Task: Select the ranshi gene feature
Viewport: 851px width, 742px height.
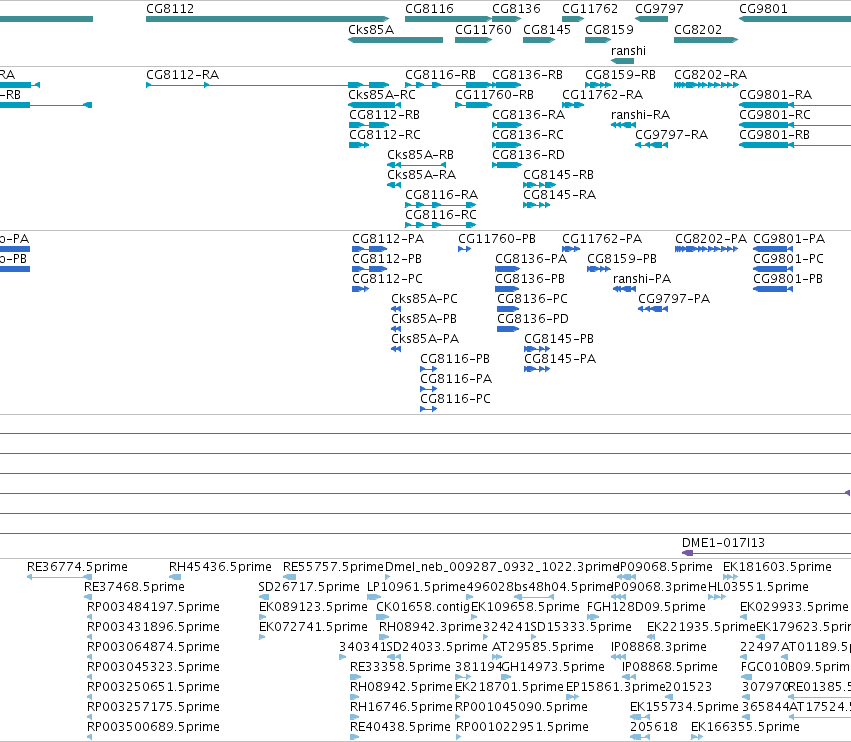Action: click(x=623, y=61)
